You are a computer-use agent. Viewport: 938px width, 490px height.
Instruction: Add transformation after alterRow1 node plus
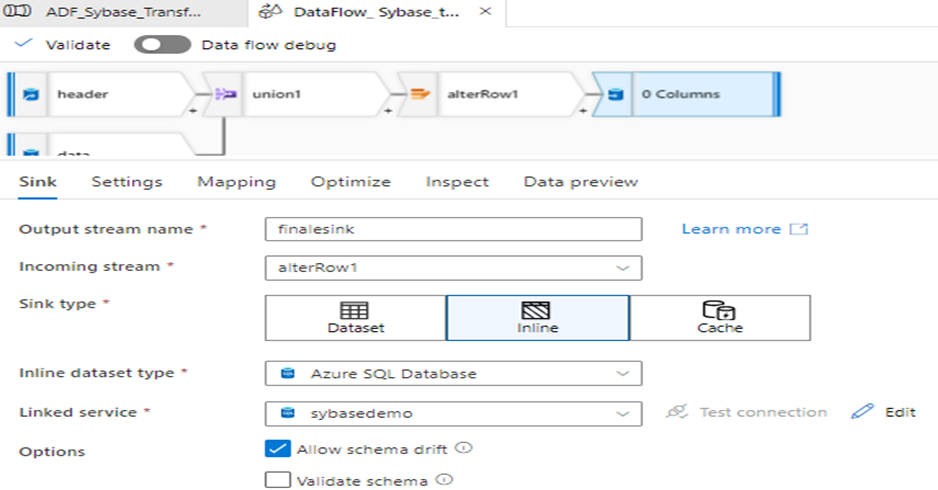pos(583,111)
